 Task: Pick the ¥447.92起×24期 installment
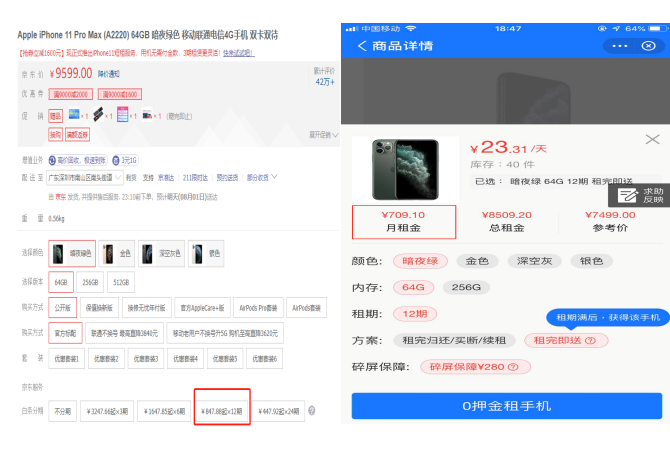point(279,411)
